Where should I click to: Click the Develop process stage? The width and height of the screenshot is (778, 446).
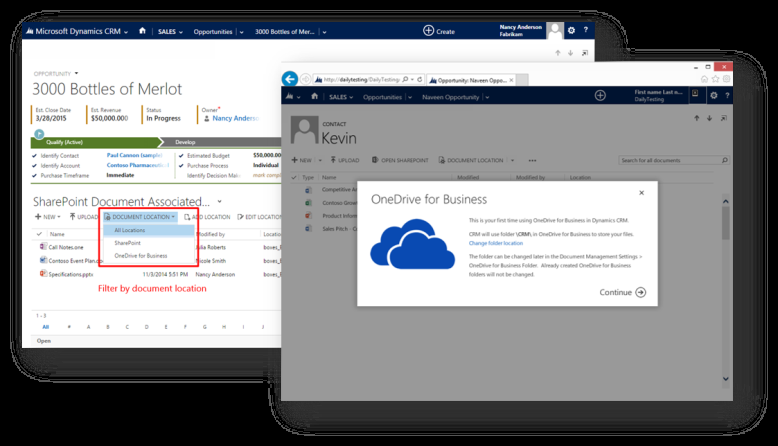coord(222,142)
